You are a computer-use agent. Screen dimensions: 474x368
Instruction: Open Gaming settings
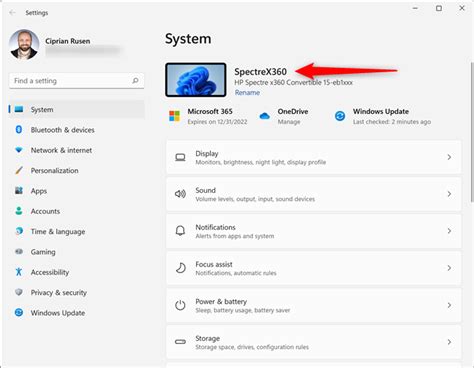click(77, 252)
